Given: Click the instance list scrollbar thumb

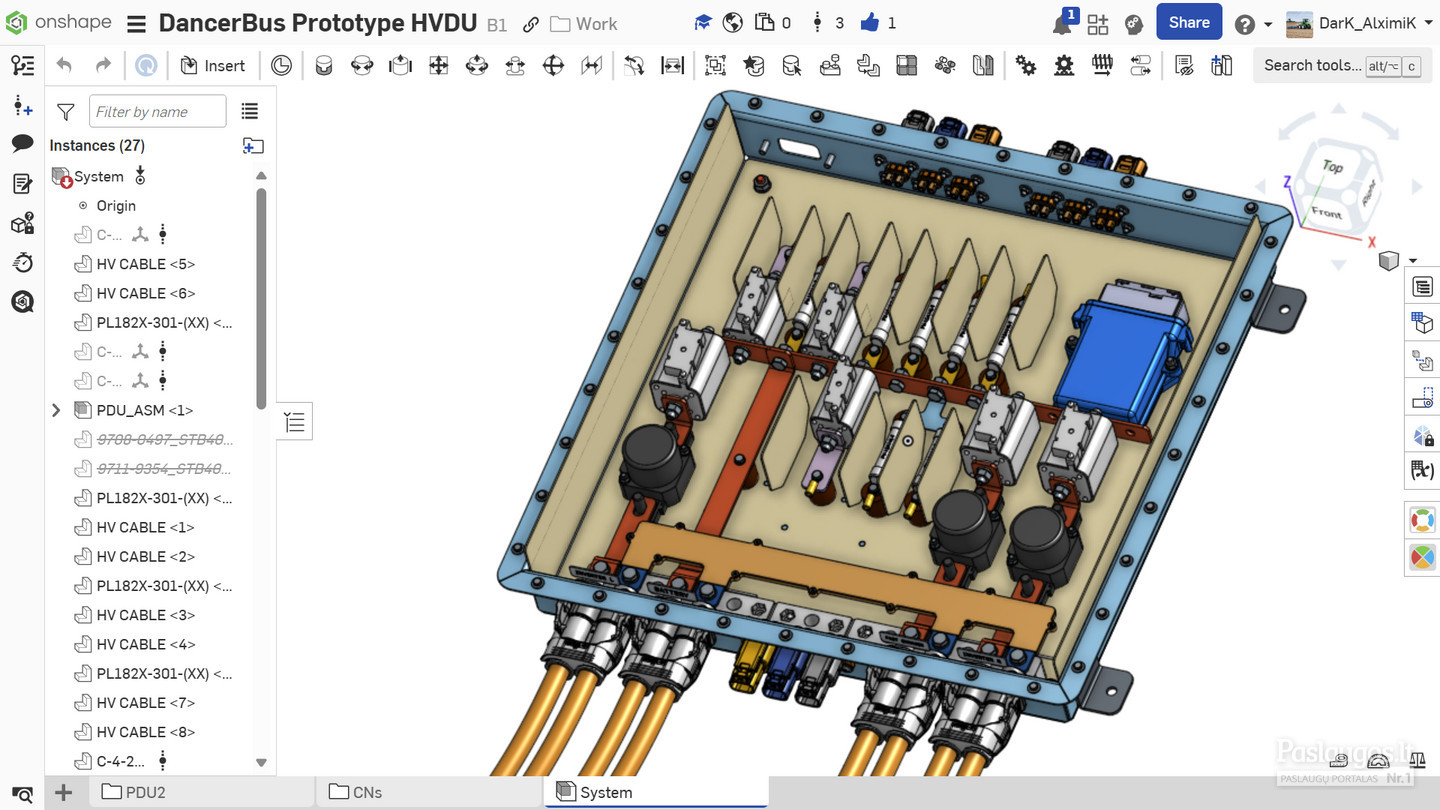Looking at the screenshot, I should pyautogui.click(x=261, y=297).
